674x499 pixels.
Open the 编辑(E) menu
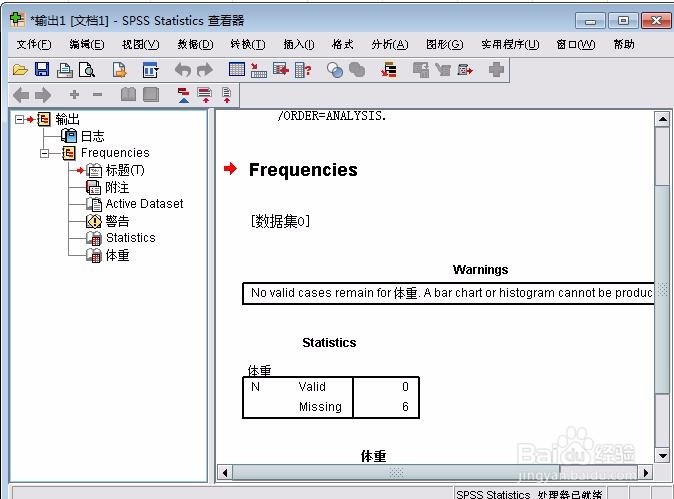[x=86, y=44]
